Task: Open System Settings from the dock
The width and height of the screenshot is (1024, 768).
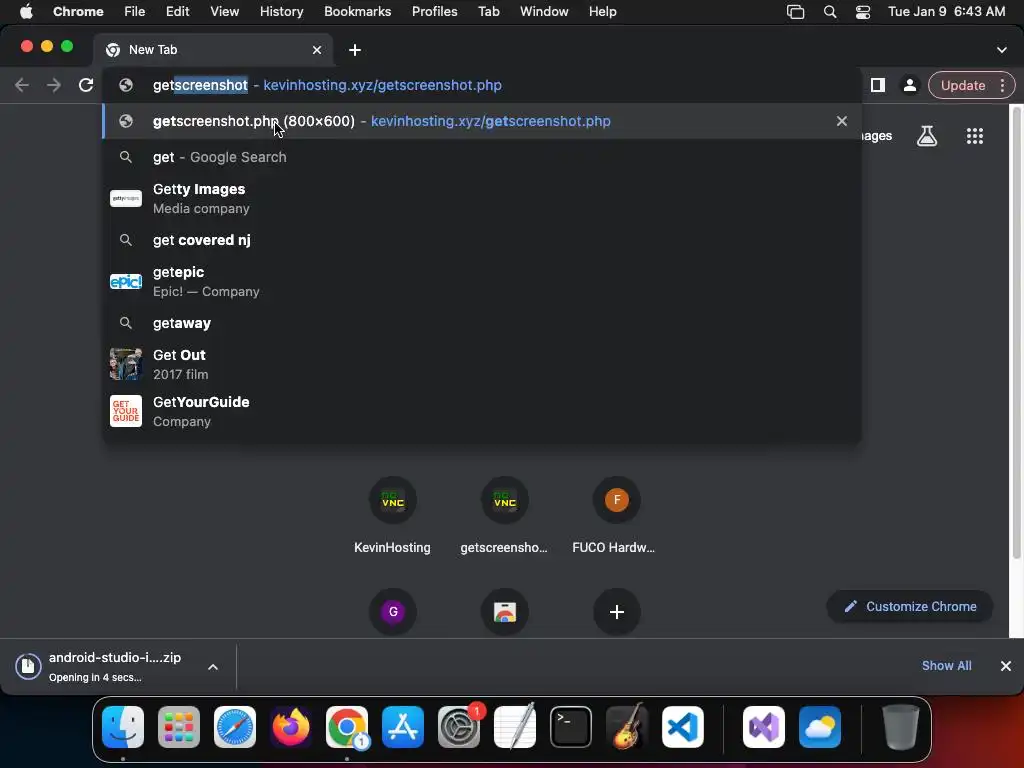Action: point(459,727)
